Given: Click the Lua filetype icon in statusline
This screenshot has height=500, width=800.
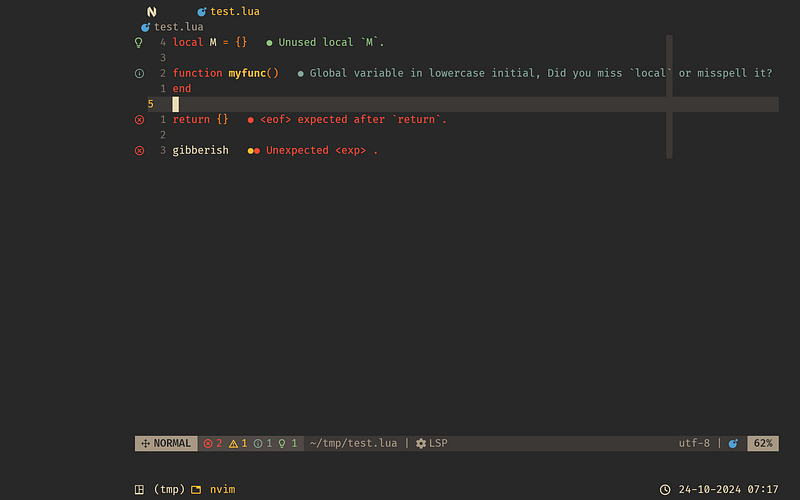Looking at the screenshot, I should coord(733,443).
